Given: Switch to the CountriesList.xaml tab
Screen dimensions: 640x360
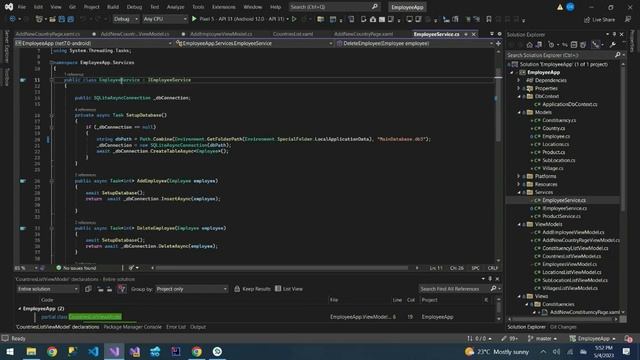Looking at the screenshot, I should coord(293,34).
